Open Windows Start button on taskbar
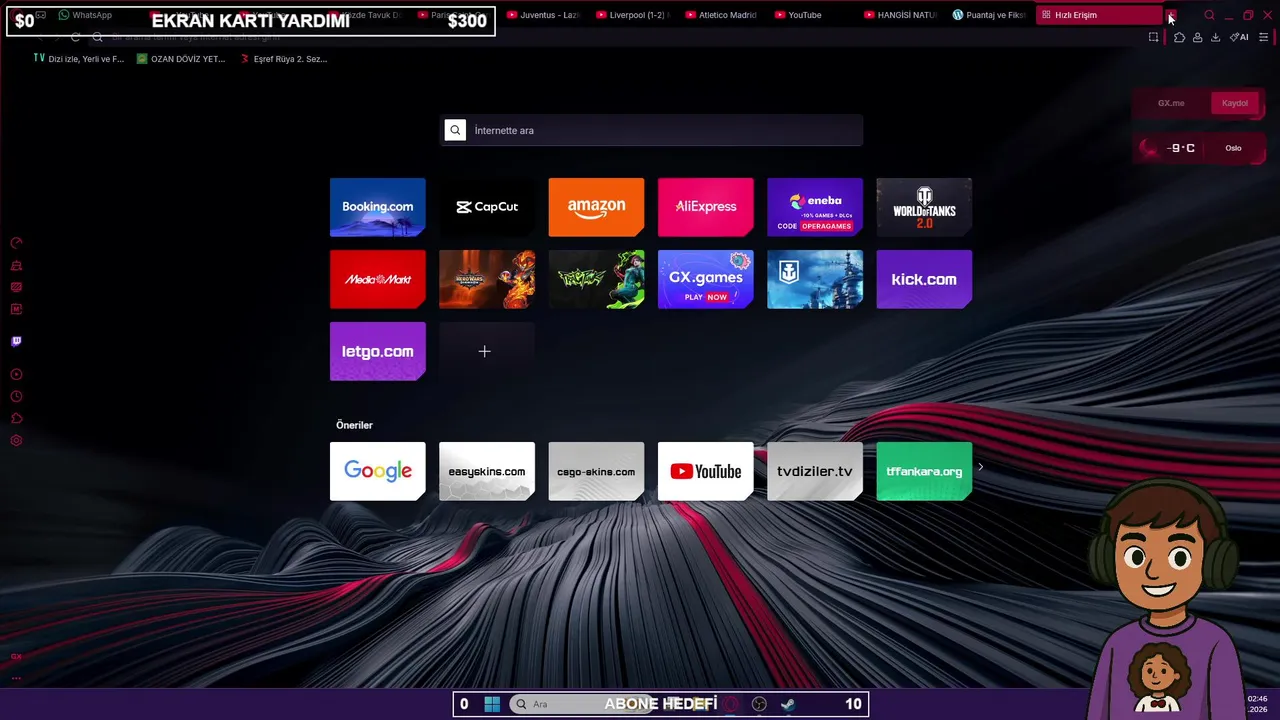 point(492,704)
